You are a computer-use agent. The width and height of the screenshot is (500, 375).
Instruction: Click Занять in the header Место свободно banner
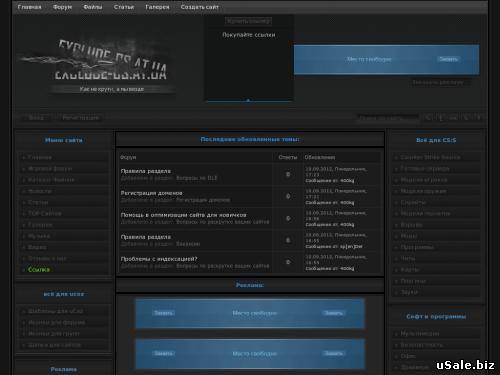click(x=448, y=59)
